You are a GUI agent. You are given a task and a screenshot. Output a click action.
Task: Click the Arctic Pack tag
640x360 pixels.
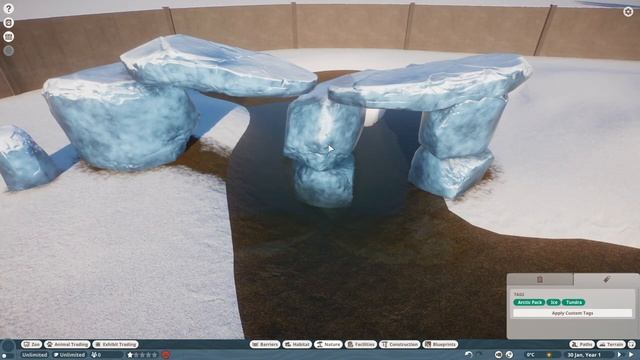[x=529, y=302]
